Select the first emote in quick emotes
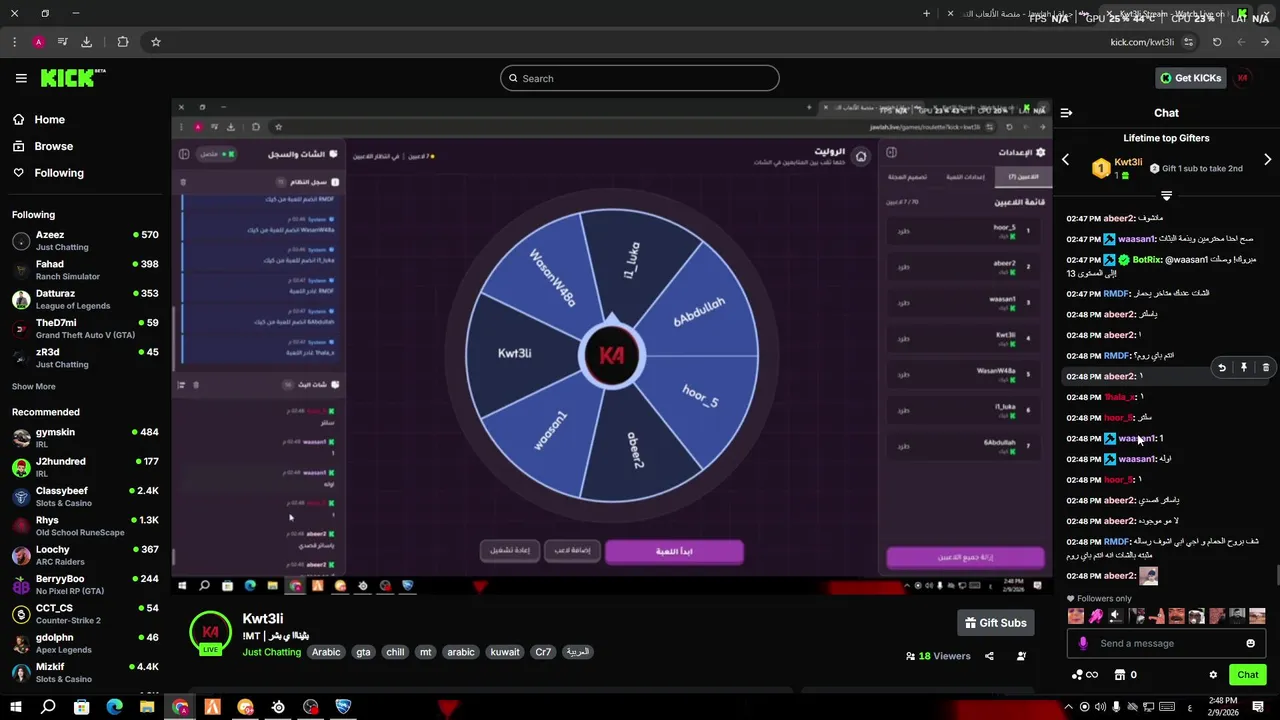 tap(1076, 616)
